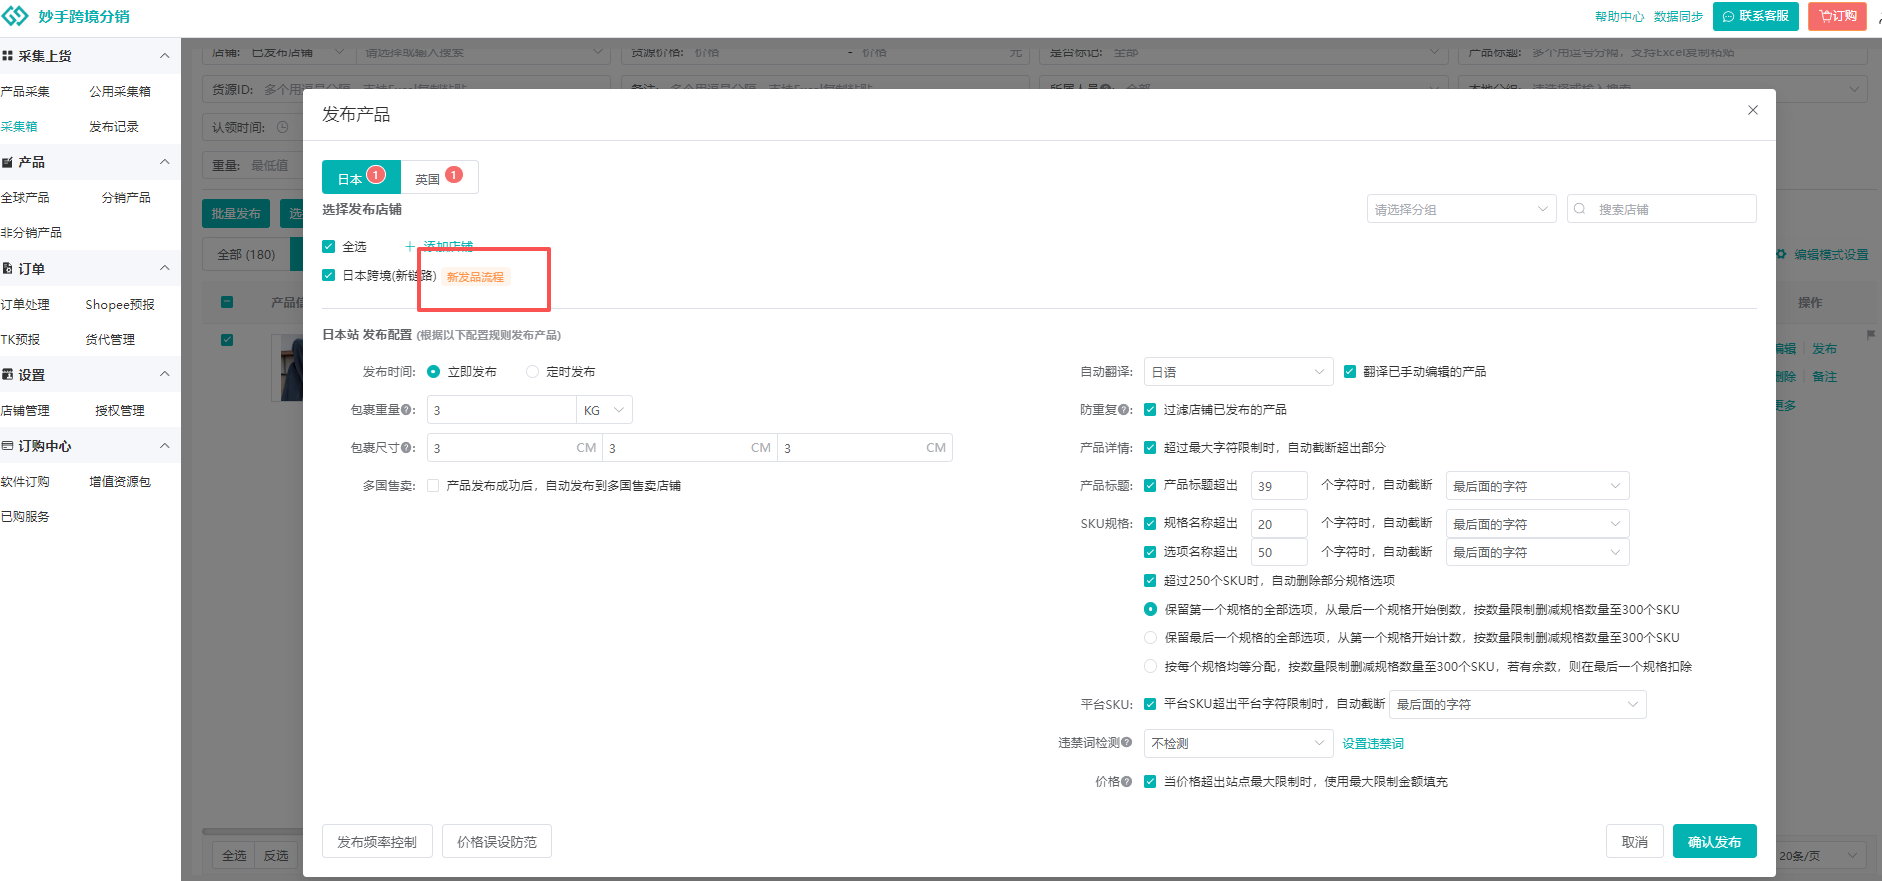Open the 请选择分组 dropdown
This screenshot has width=1882, height=881.
point(1461,209)
